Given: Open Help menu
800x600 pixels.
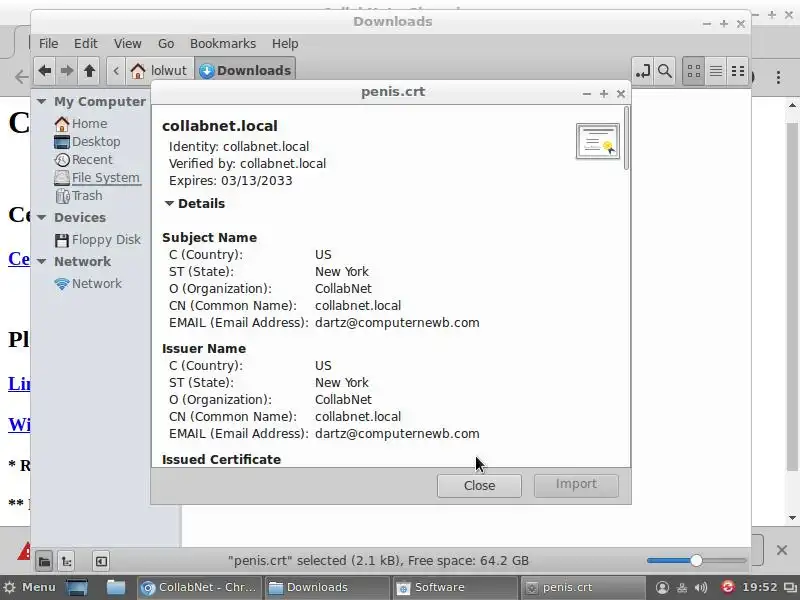Looking at the screenshot, I should tap(285, 43).
